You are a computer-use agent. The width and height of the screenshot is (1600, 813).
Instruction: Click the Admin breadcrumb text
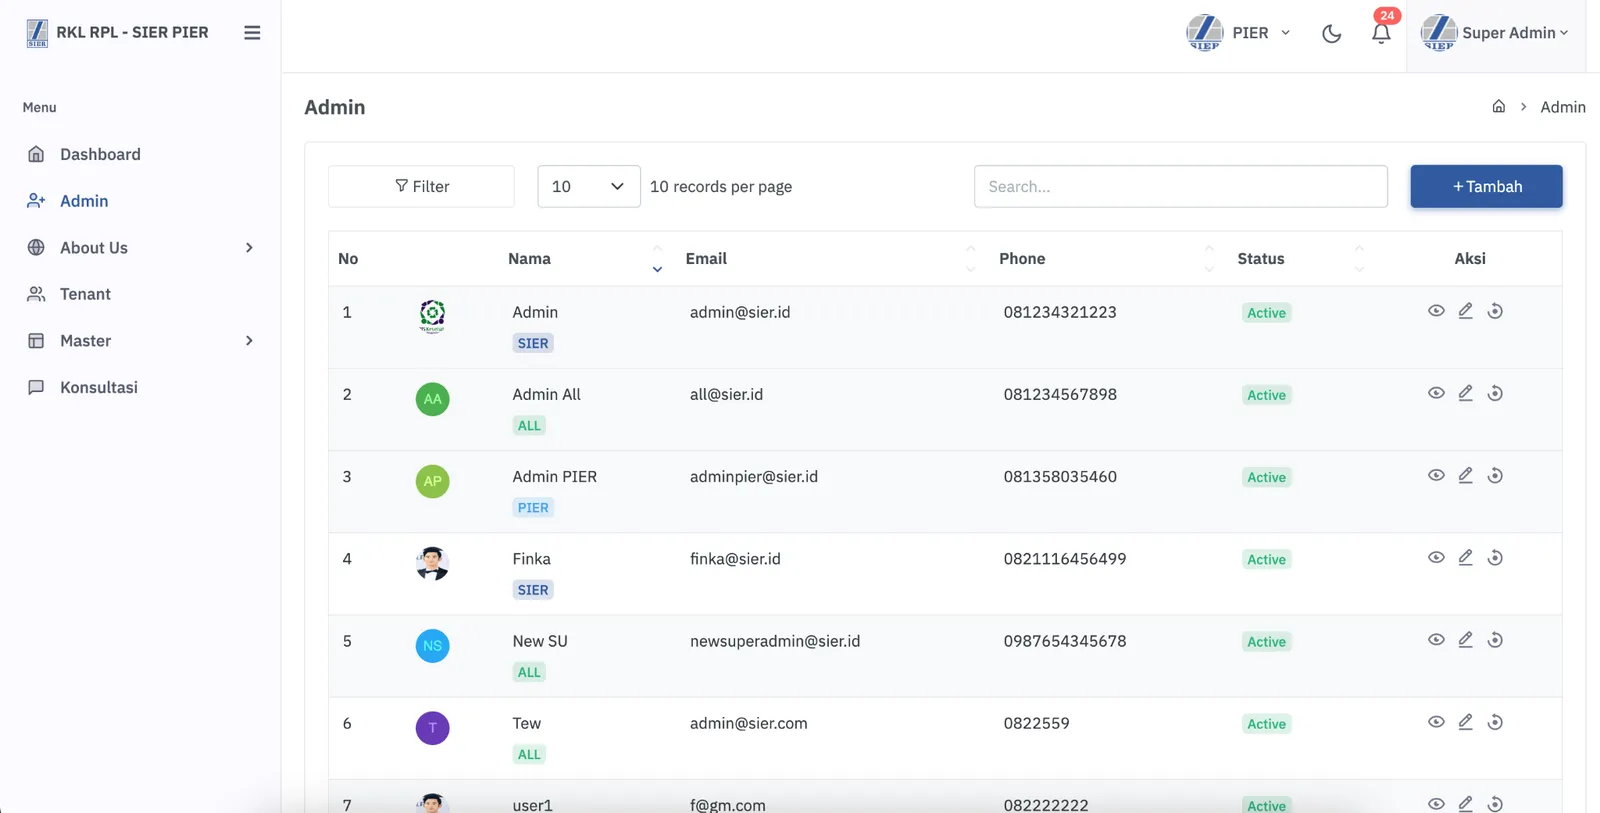tap(1562, 107)
